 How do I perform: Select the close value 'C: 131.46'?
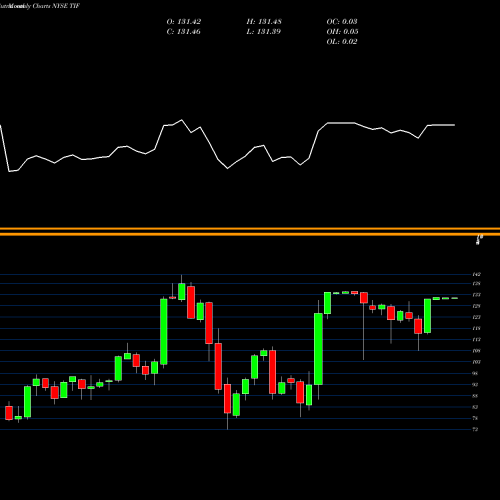point(184,32)
